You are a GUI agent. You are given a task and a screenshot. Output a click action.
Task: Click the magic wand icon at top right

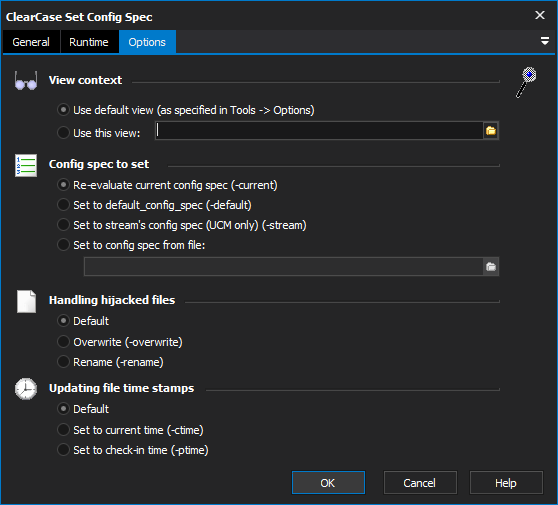[x=526, y=82]
